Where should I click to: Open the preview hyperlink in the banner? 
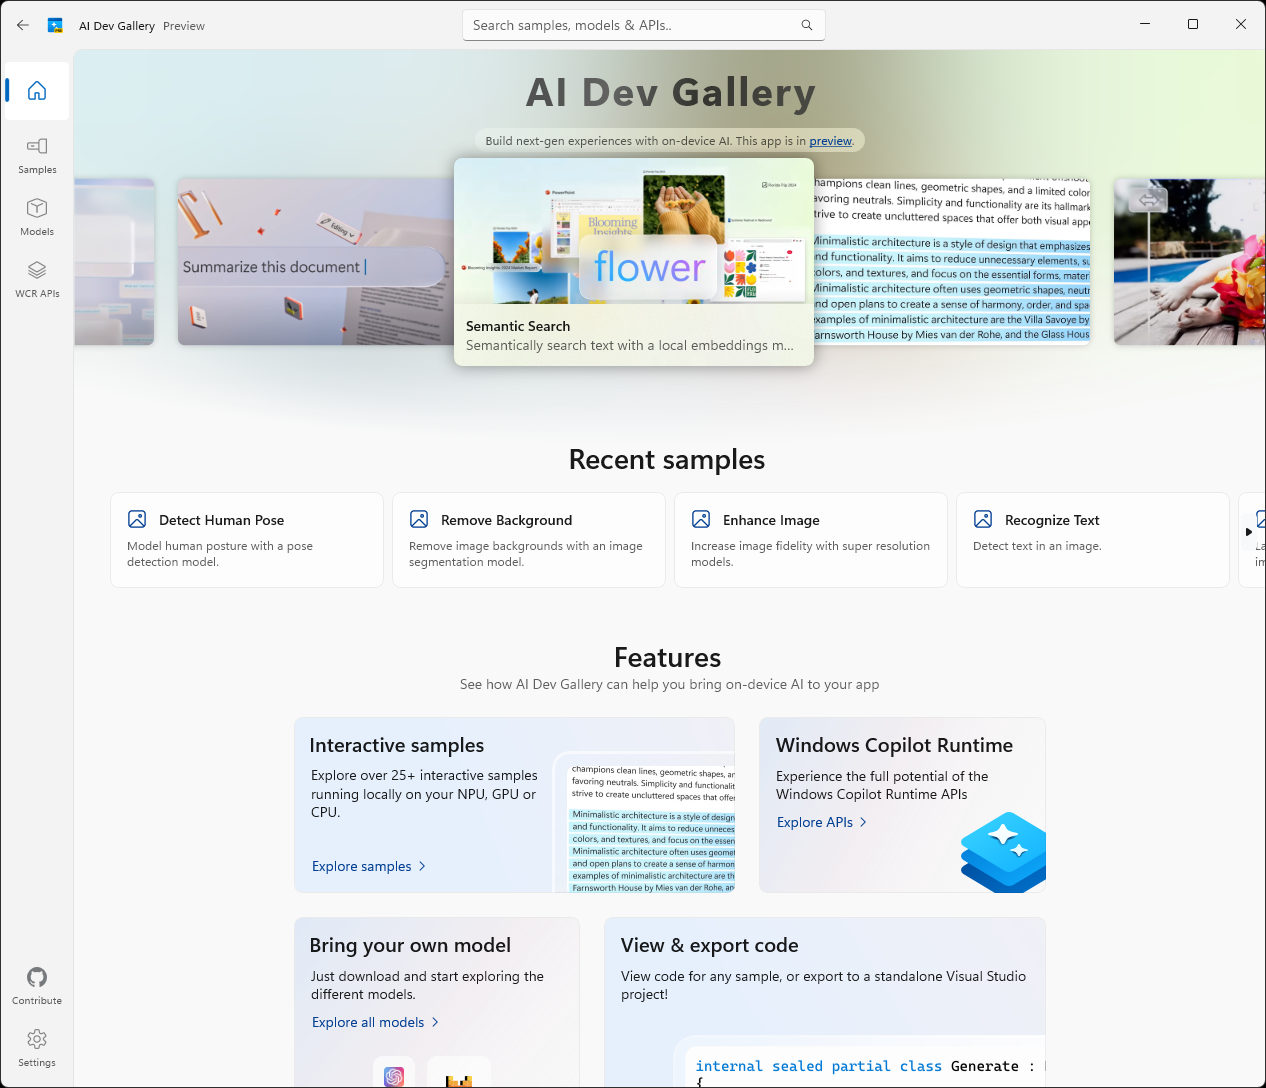click(x=830, y=140)
